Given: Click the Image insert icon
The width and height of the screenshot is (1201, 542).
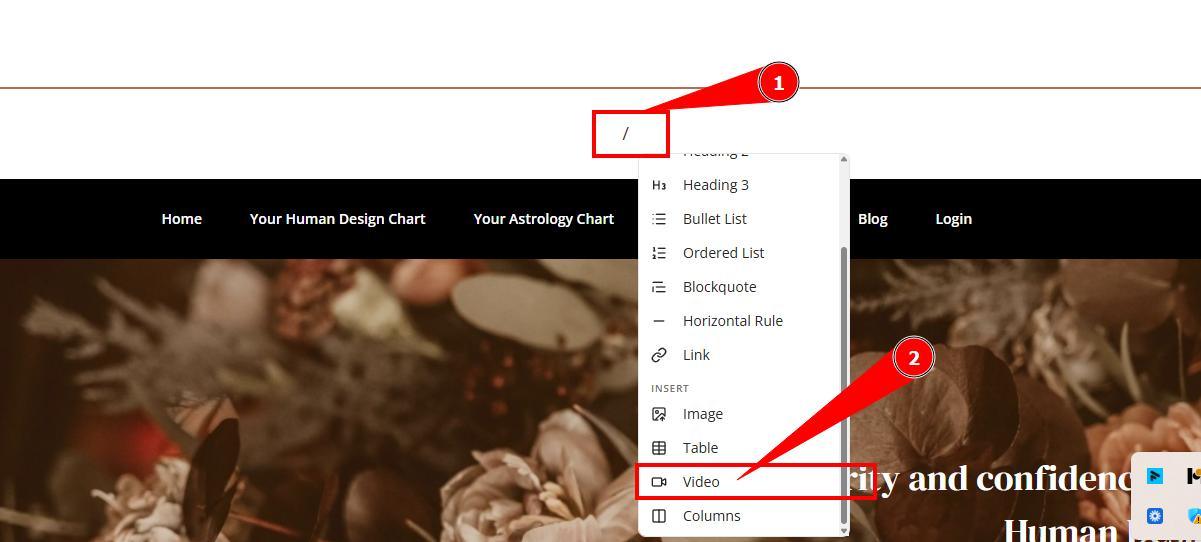Looking at the screenshot, I should (x=659, y=414).
